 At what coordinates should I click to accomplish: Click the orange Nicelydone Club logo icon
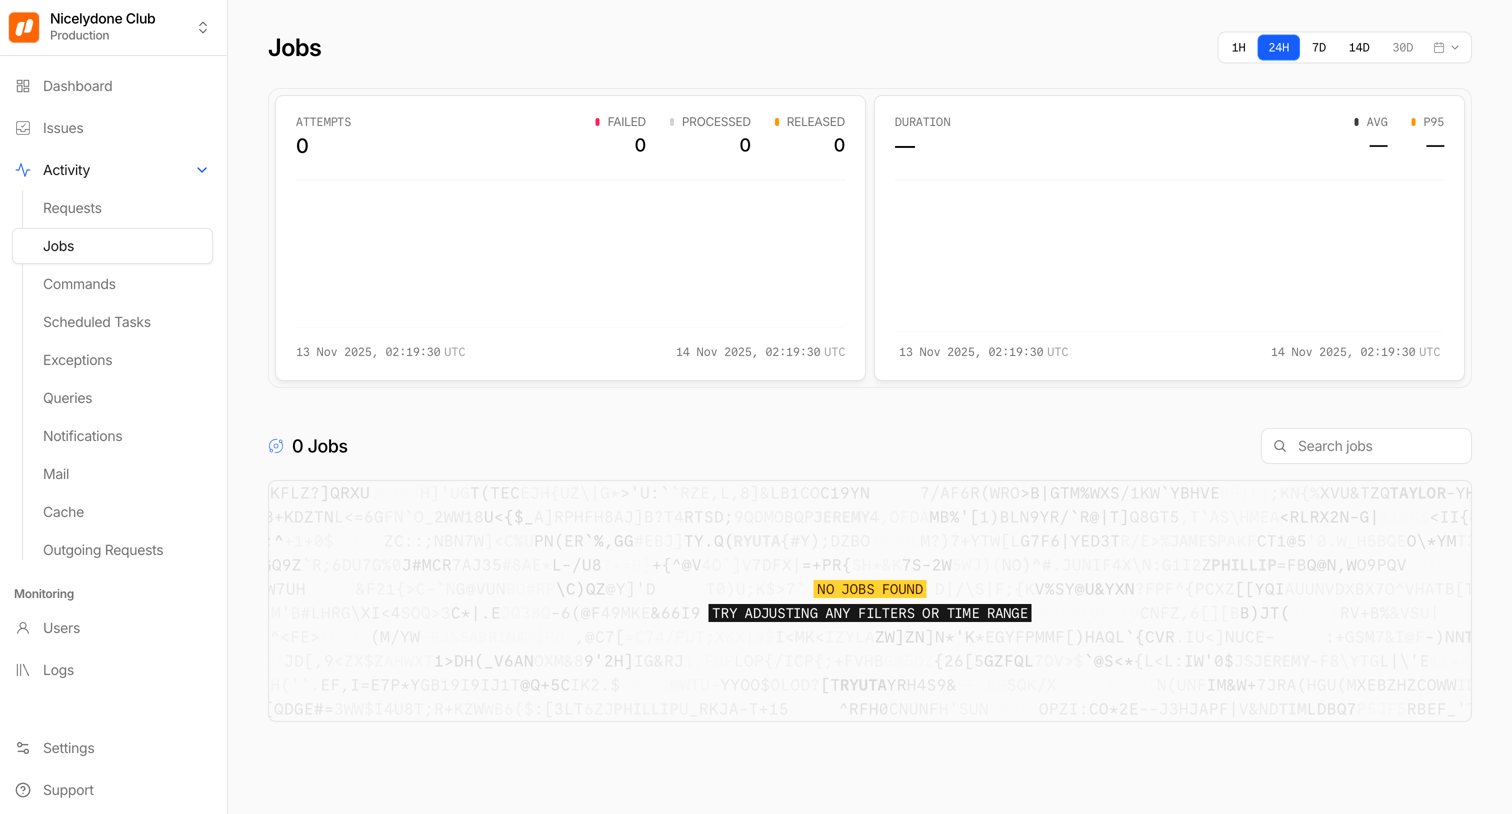(x=24, y=27)
